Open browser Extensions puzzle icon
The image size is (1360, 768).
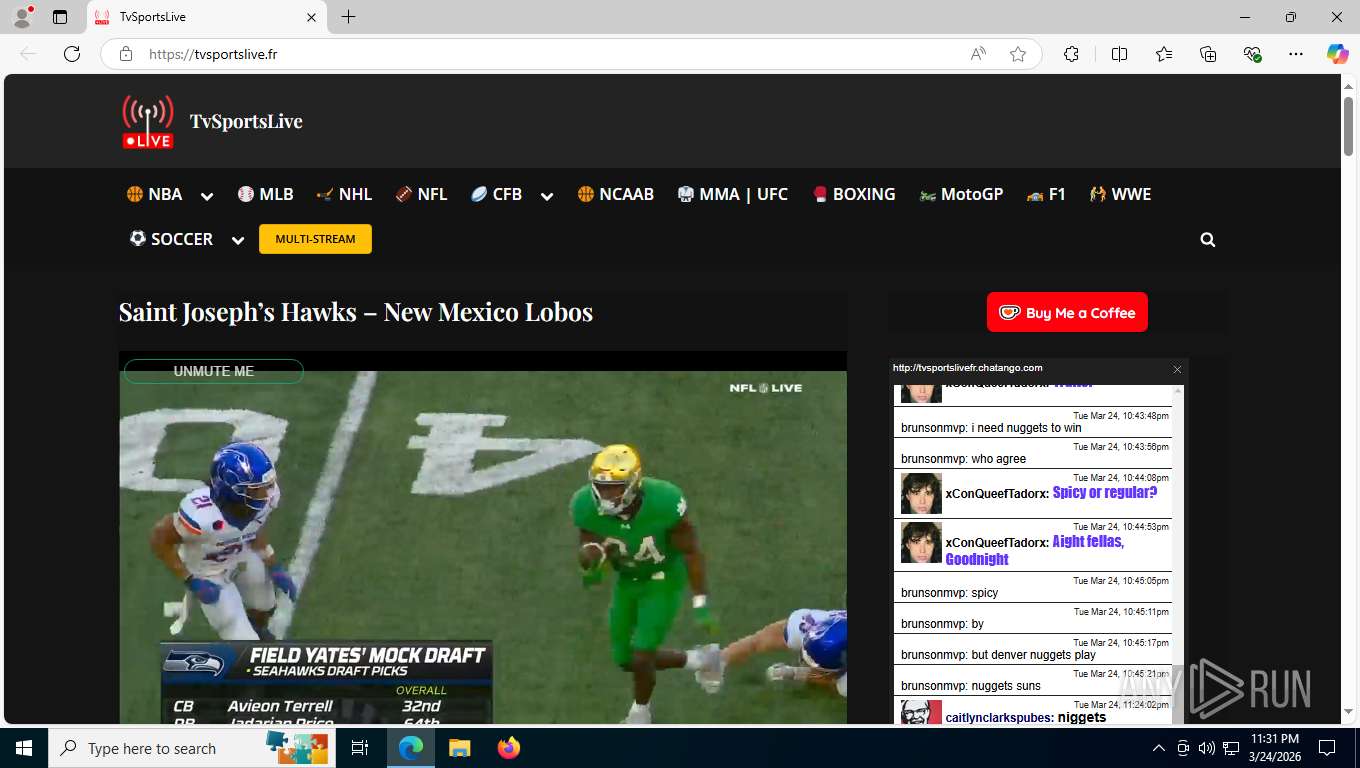click(1071, 54)
